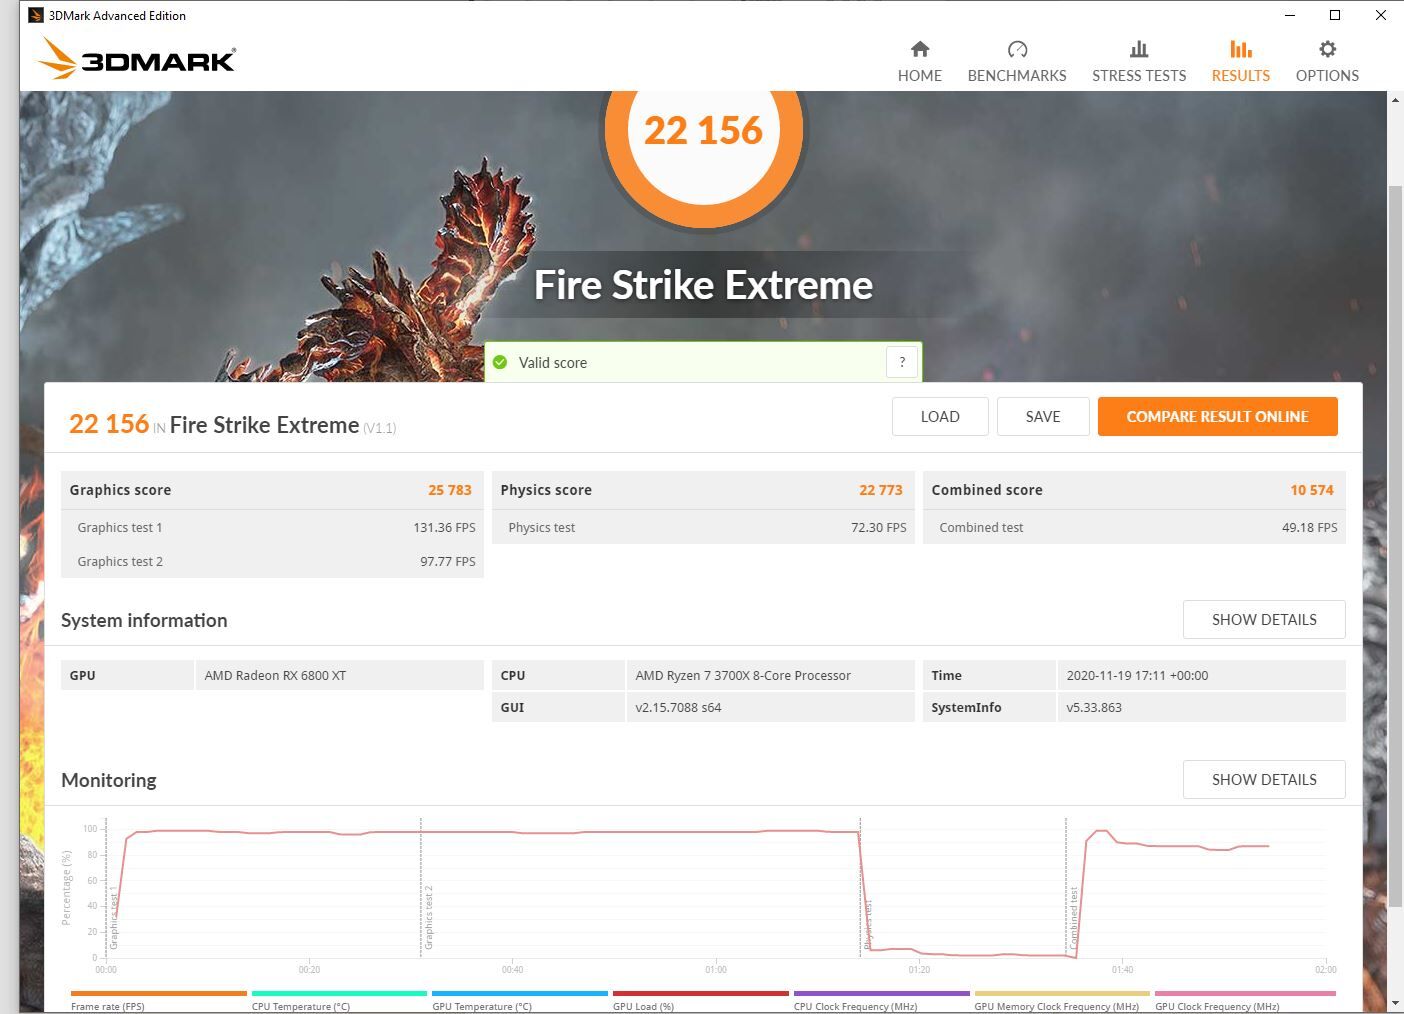Click the Physics test chart marker
Image resolution: width=1404 pixels, height=1014 pixels.
tap(868, 924)
